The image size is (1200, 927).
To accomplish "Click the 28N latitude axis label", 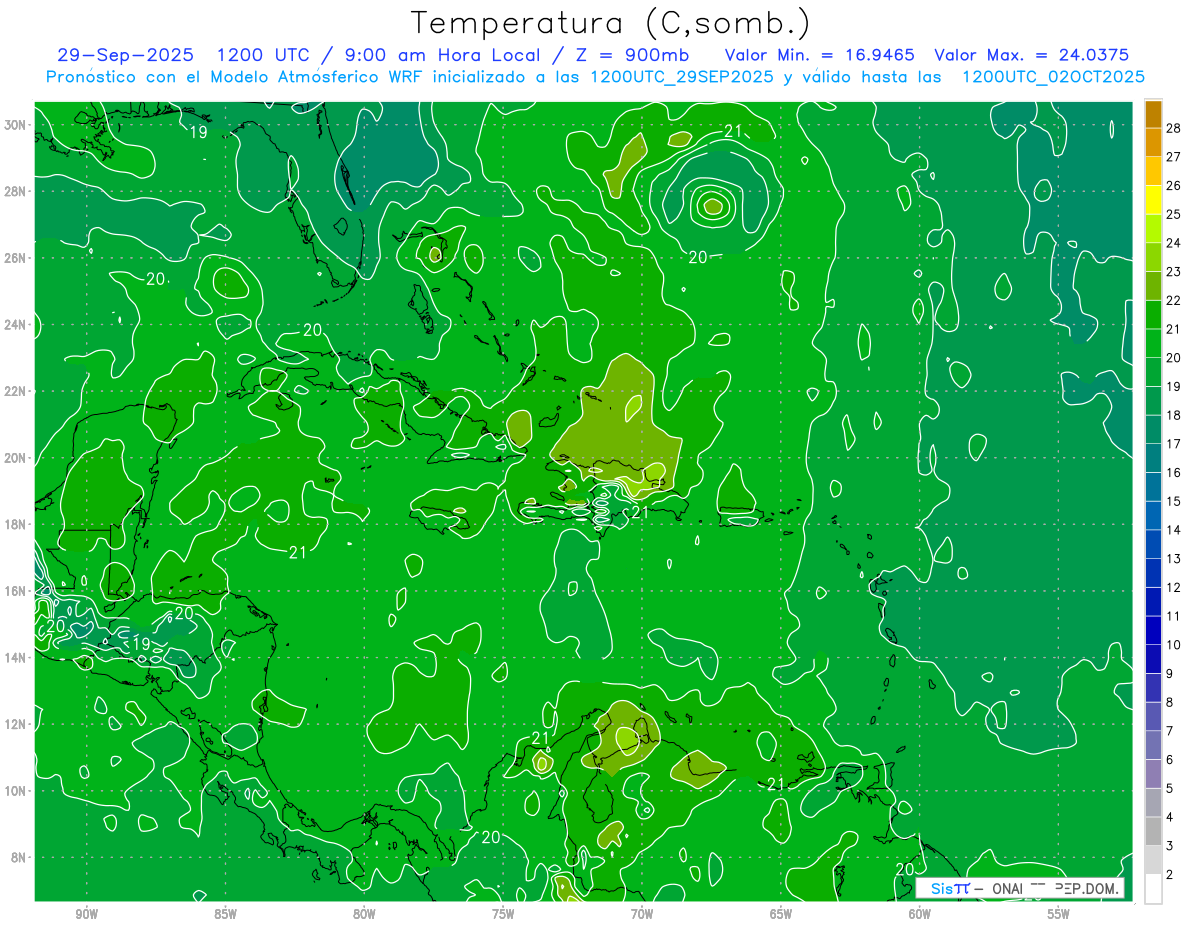I will coord(16,191).
